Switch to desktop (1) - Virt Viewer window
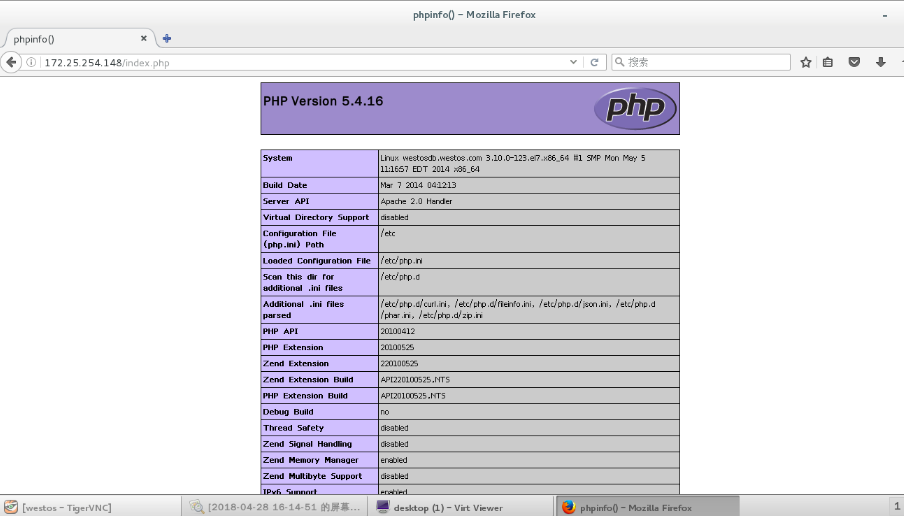This screenshot has width=904, height=516. 462,507
